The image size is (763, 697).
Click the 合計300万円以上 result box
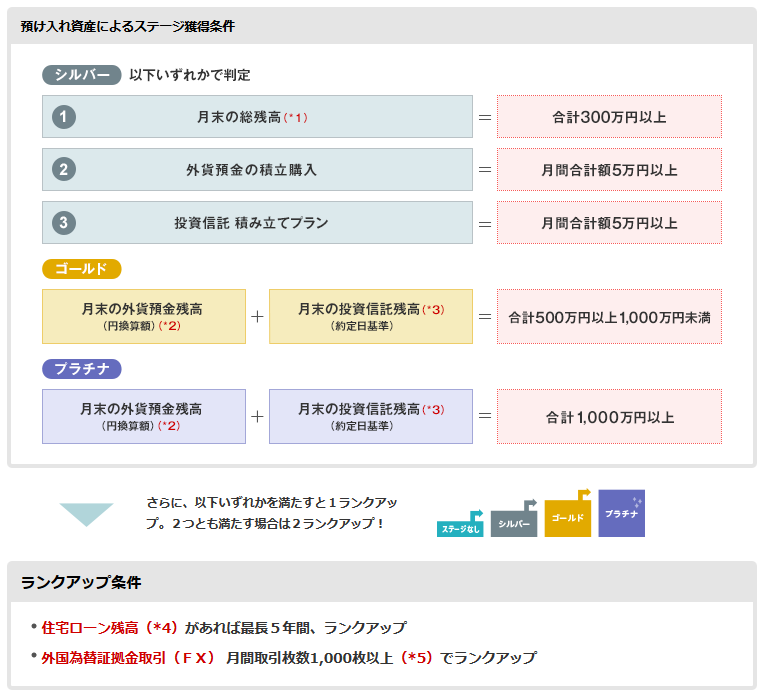609,117
